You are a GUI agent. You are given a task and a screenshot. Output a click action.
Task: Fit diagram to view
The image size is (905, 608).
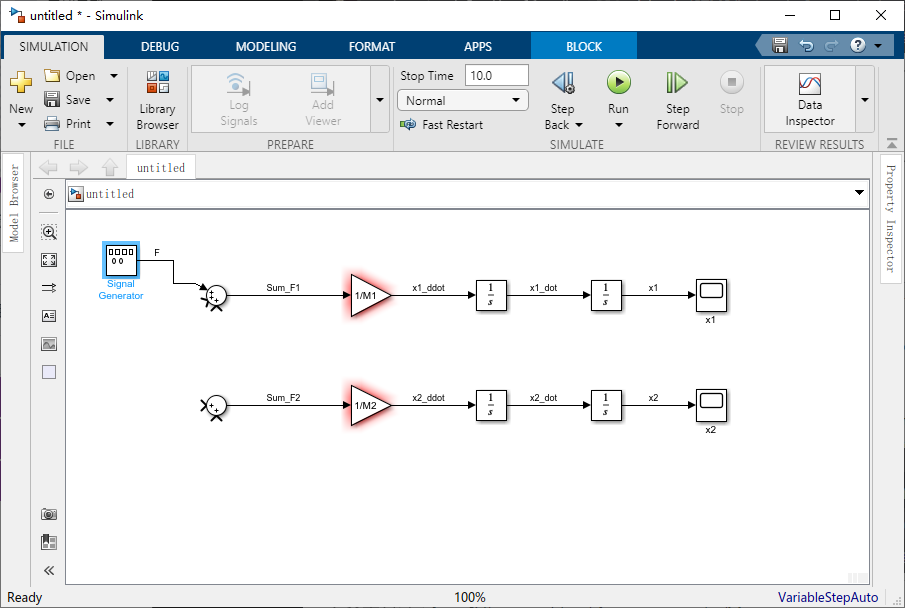pos(49,260)
